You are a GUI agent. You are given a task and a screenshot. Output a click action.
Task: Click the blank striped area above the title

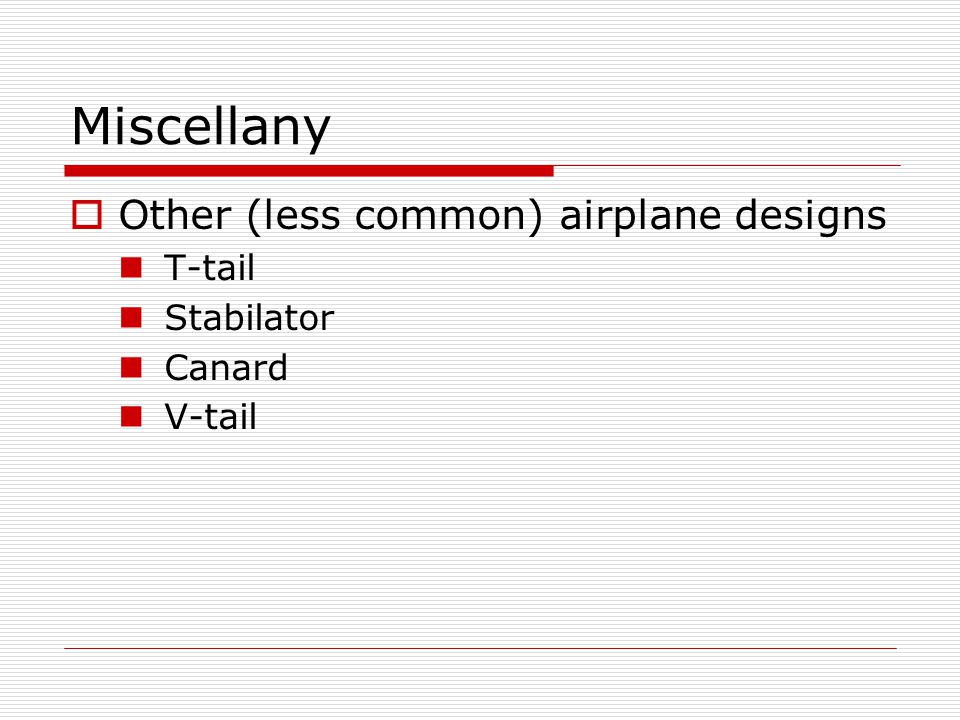pos(480,49)
